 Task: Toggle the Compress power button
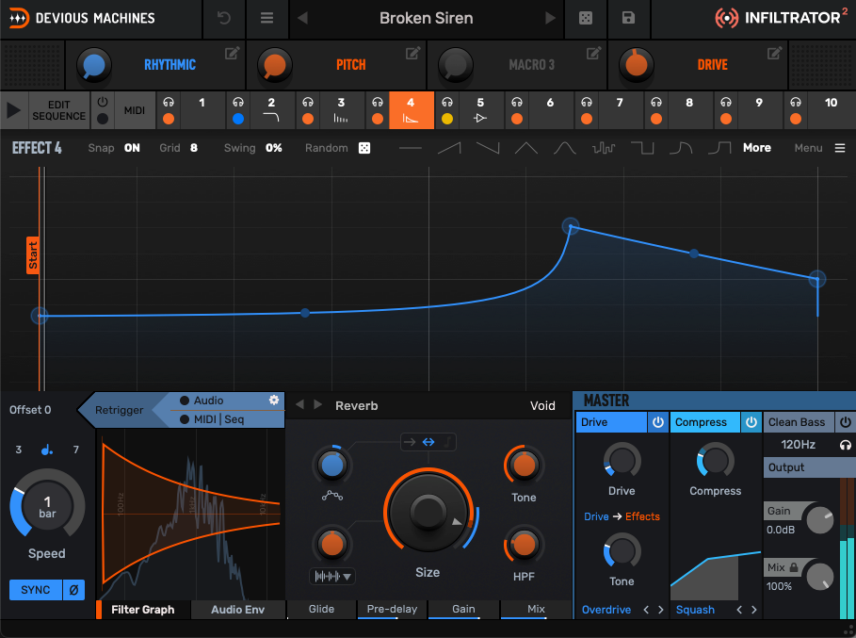[x=751, y=422]
